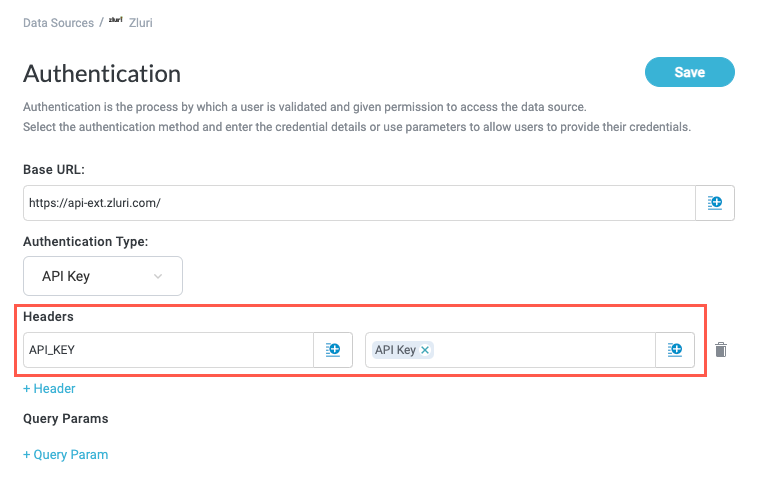The width and height of the screenshot is (758, 485).
Task: Delete the header row with trash icon
Action: [x=721, y=350]
